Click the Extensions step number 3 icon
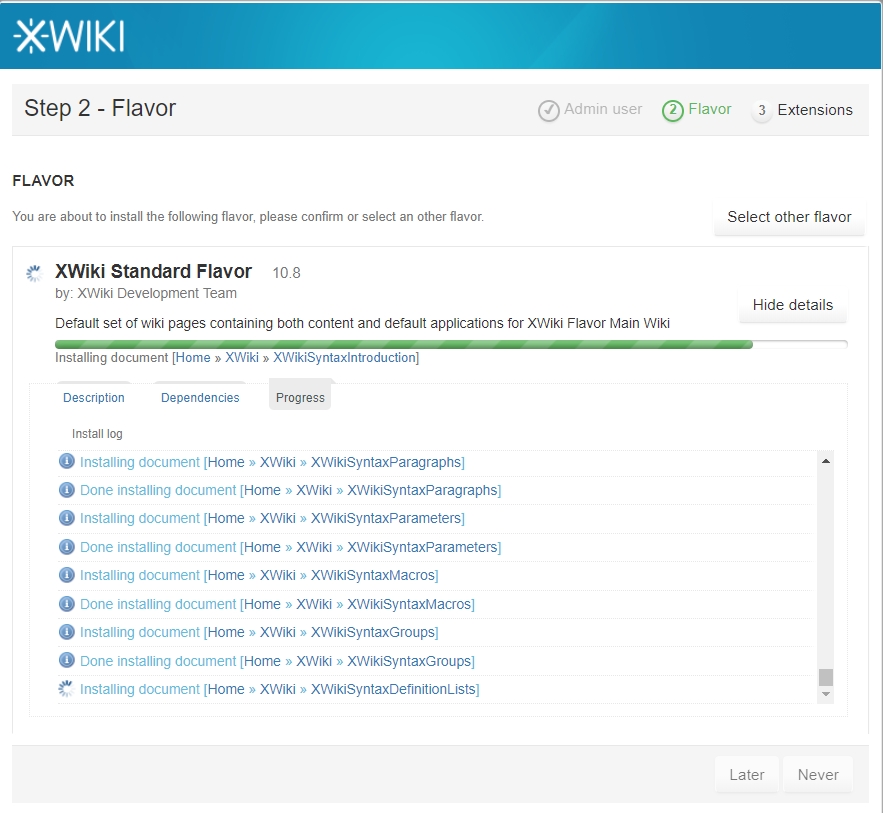 762,110
